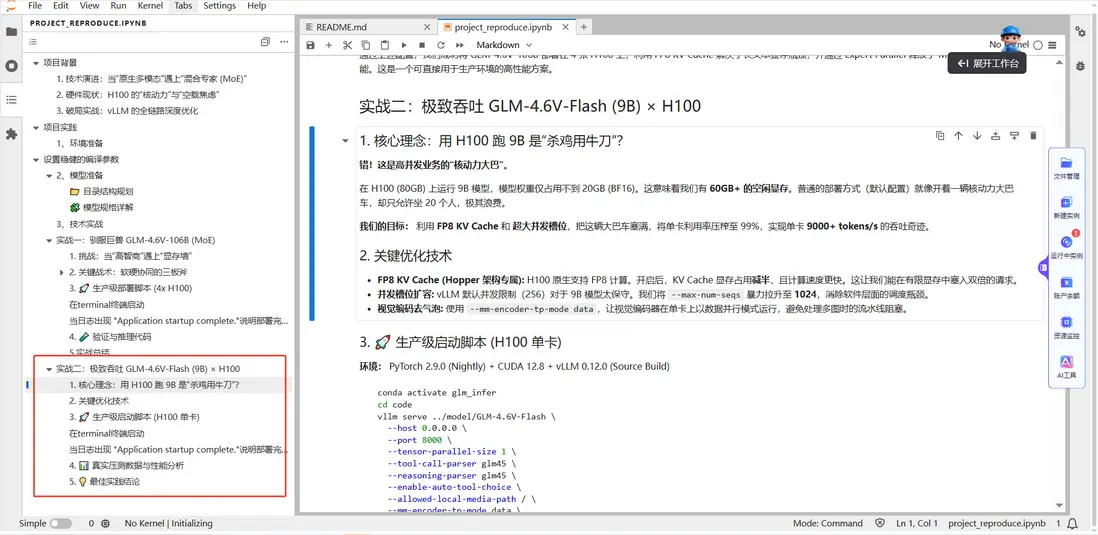This screenshot has width=1098, height=535.
Task: Select the Table of Contents sidebar icon
Action: [x=11, y=100]
